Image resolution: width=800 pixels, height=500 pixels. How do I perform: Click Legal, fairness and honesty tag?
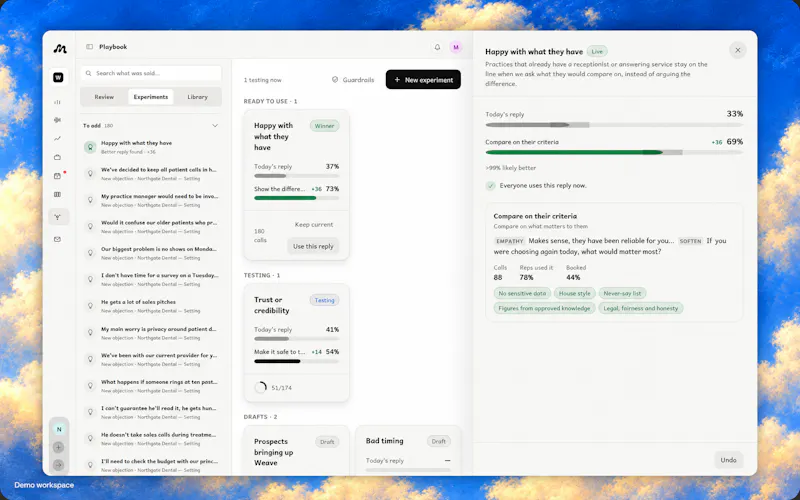[x=640, y=308]
